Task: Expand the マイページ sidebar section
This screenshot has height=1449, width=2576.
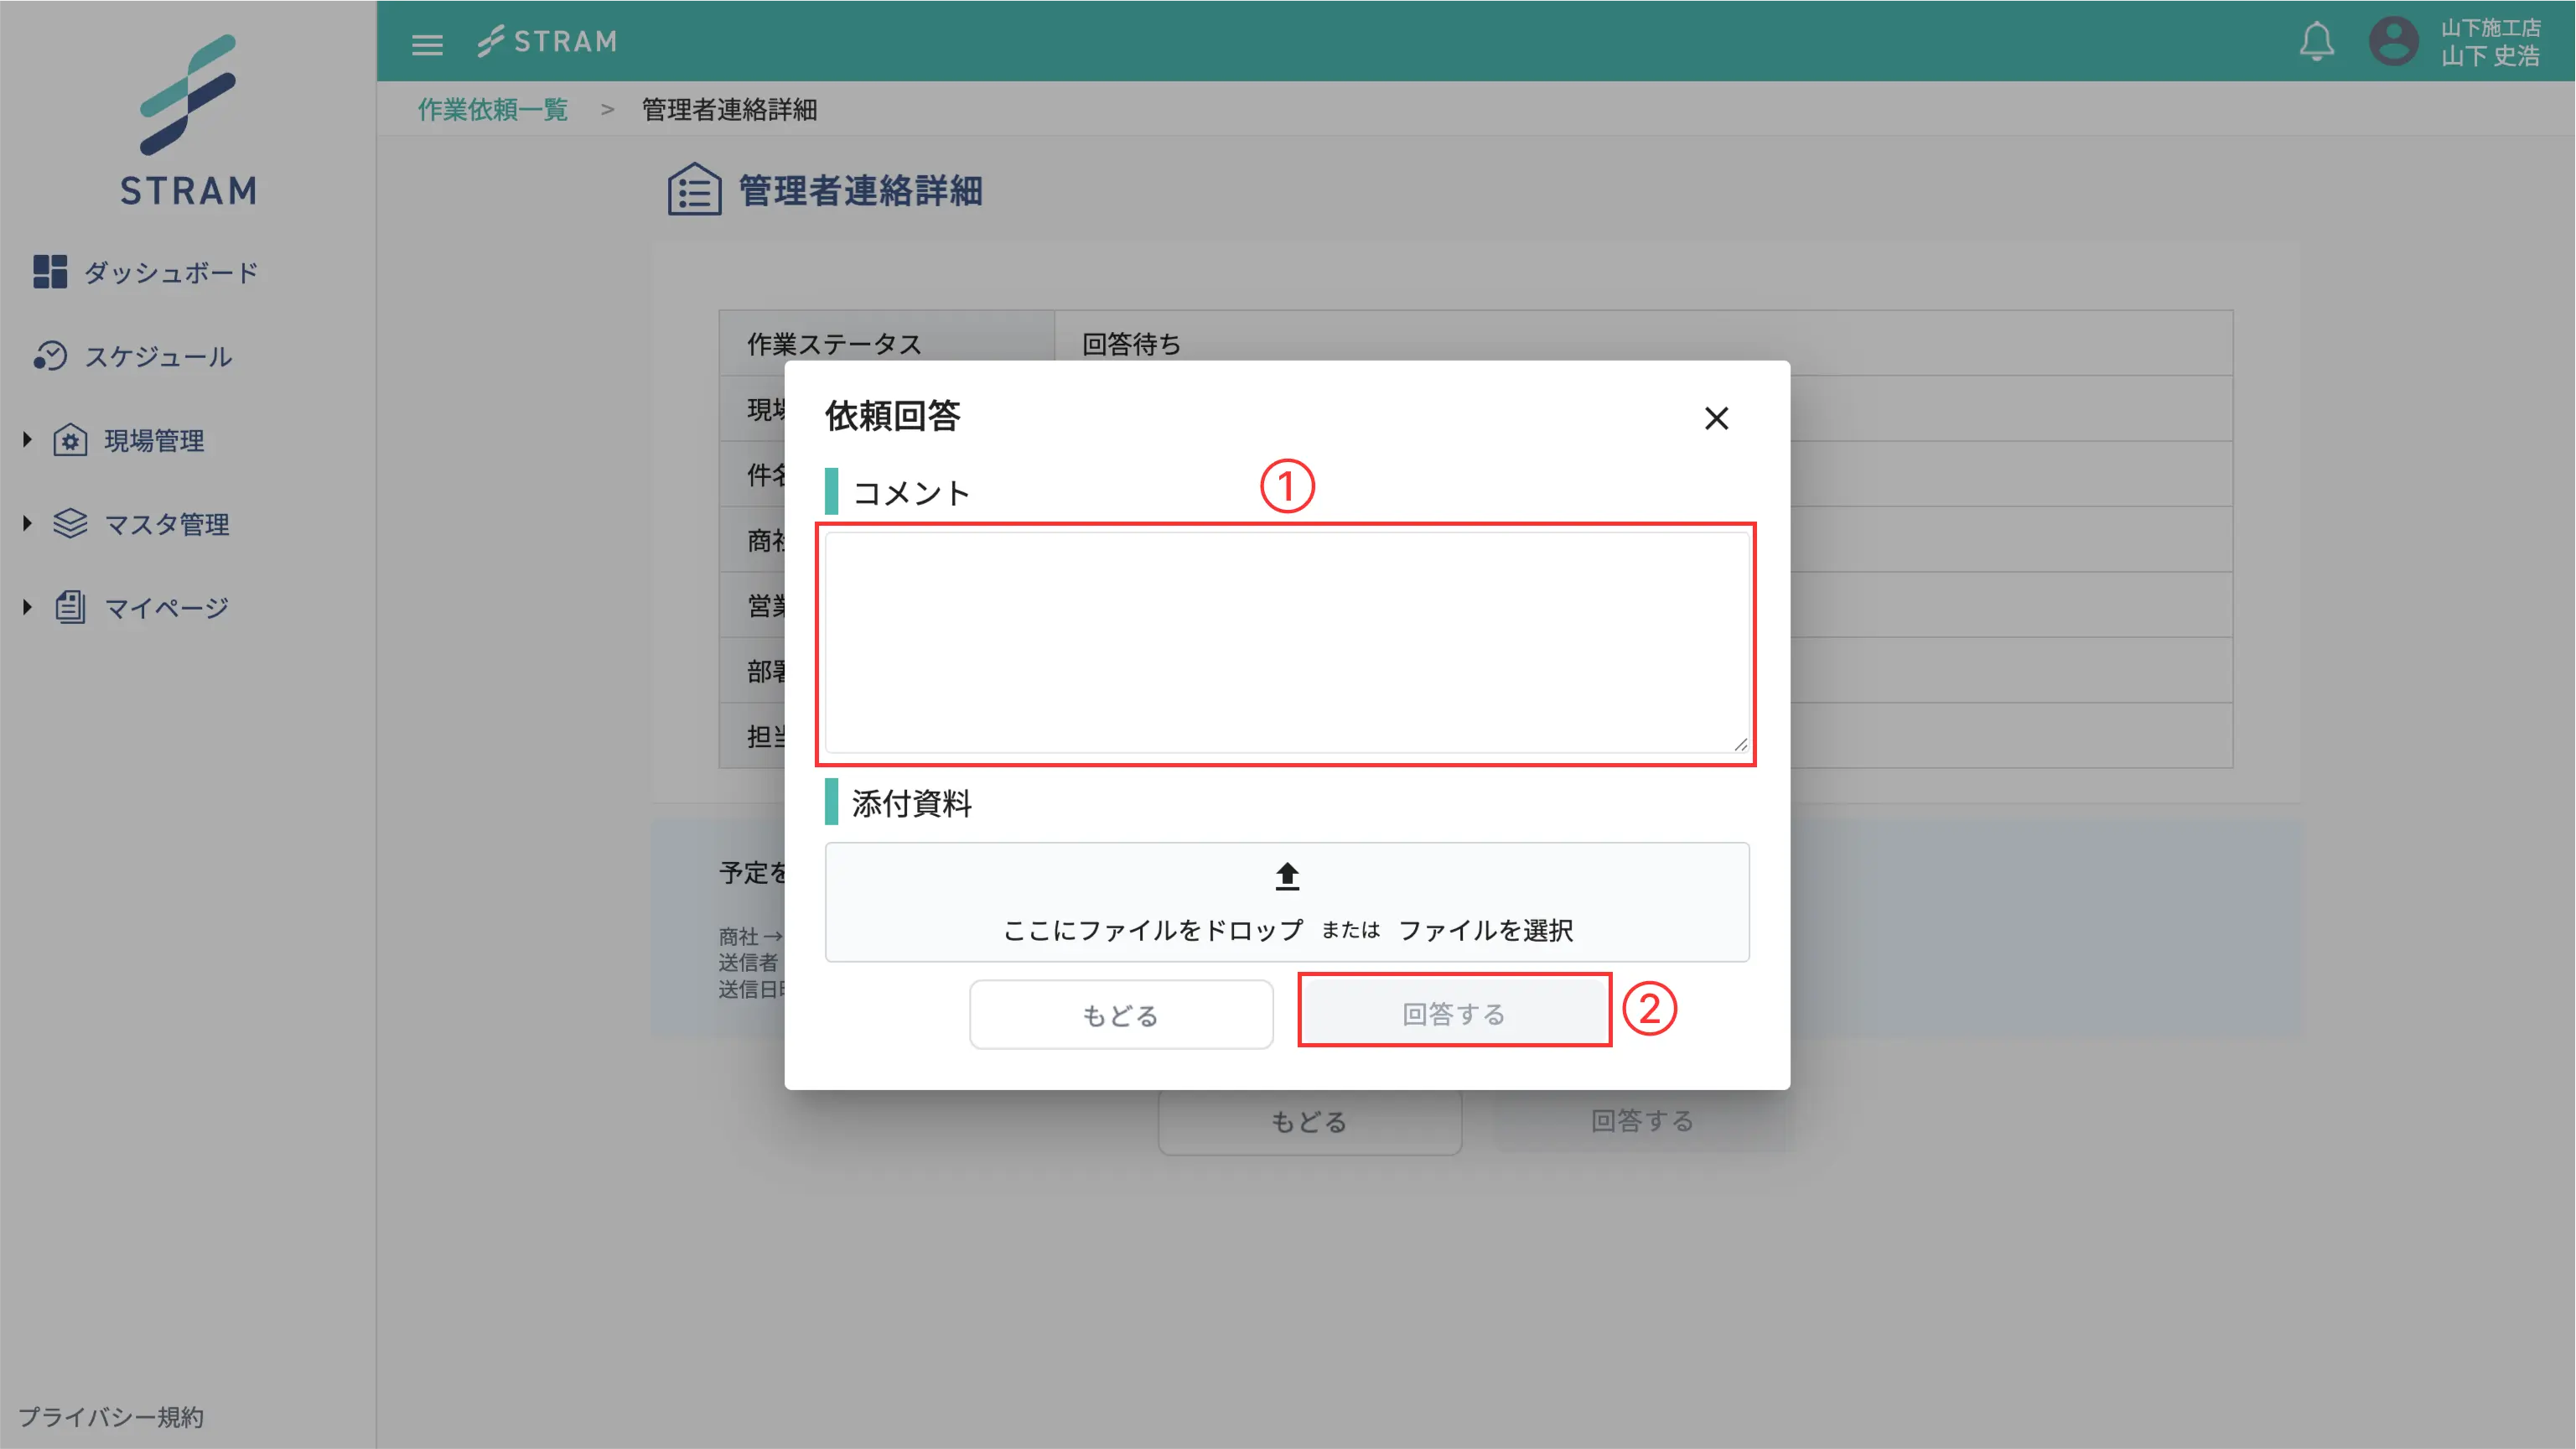Action: (x=27, y=606)
